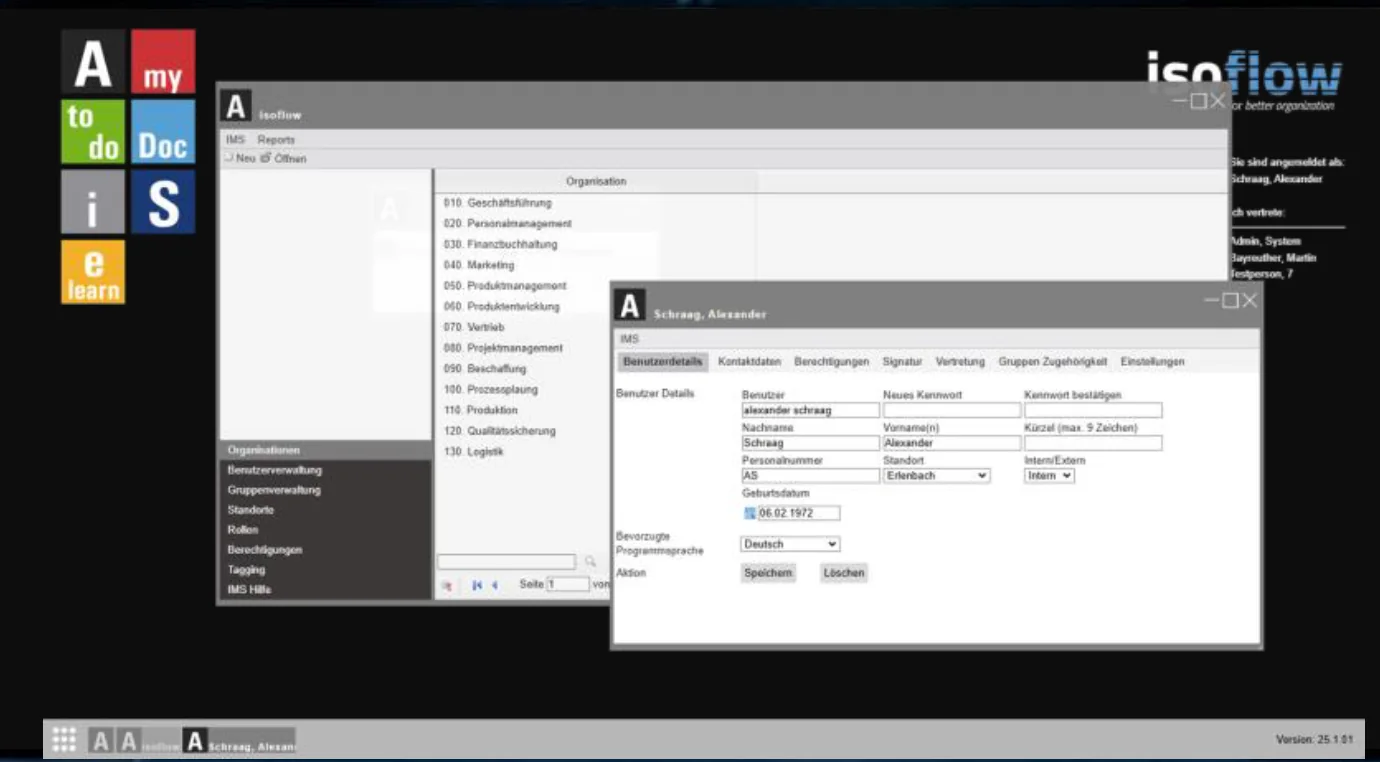1380x762 pixels.
Task: Open the Signatur tab
Action: coord(902,361)
